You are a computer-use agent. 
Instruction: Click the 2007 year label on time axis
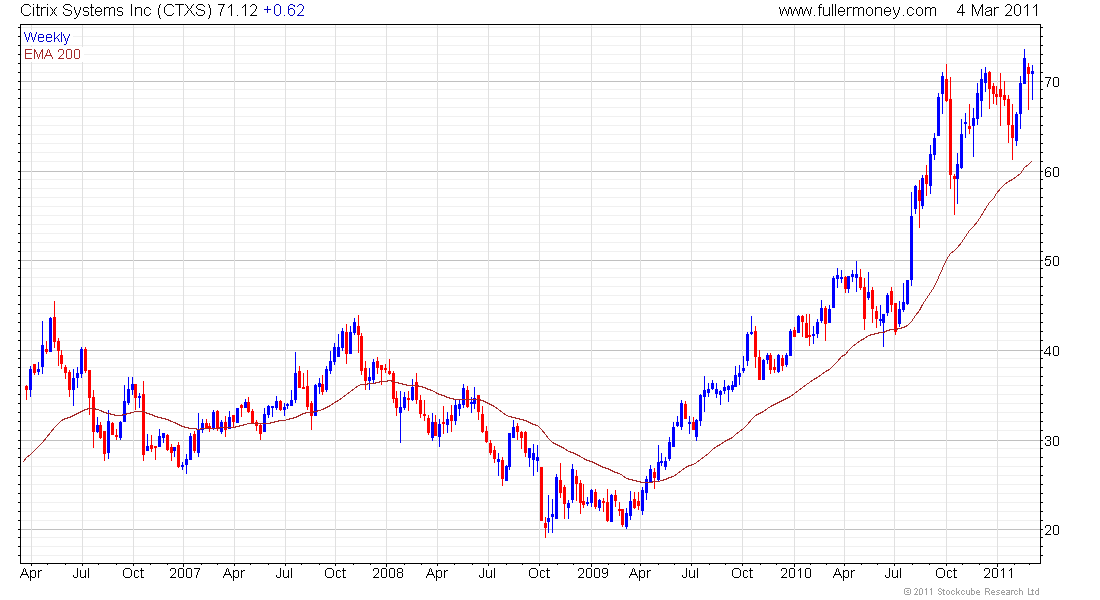pos(185,573)
